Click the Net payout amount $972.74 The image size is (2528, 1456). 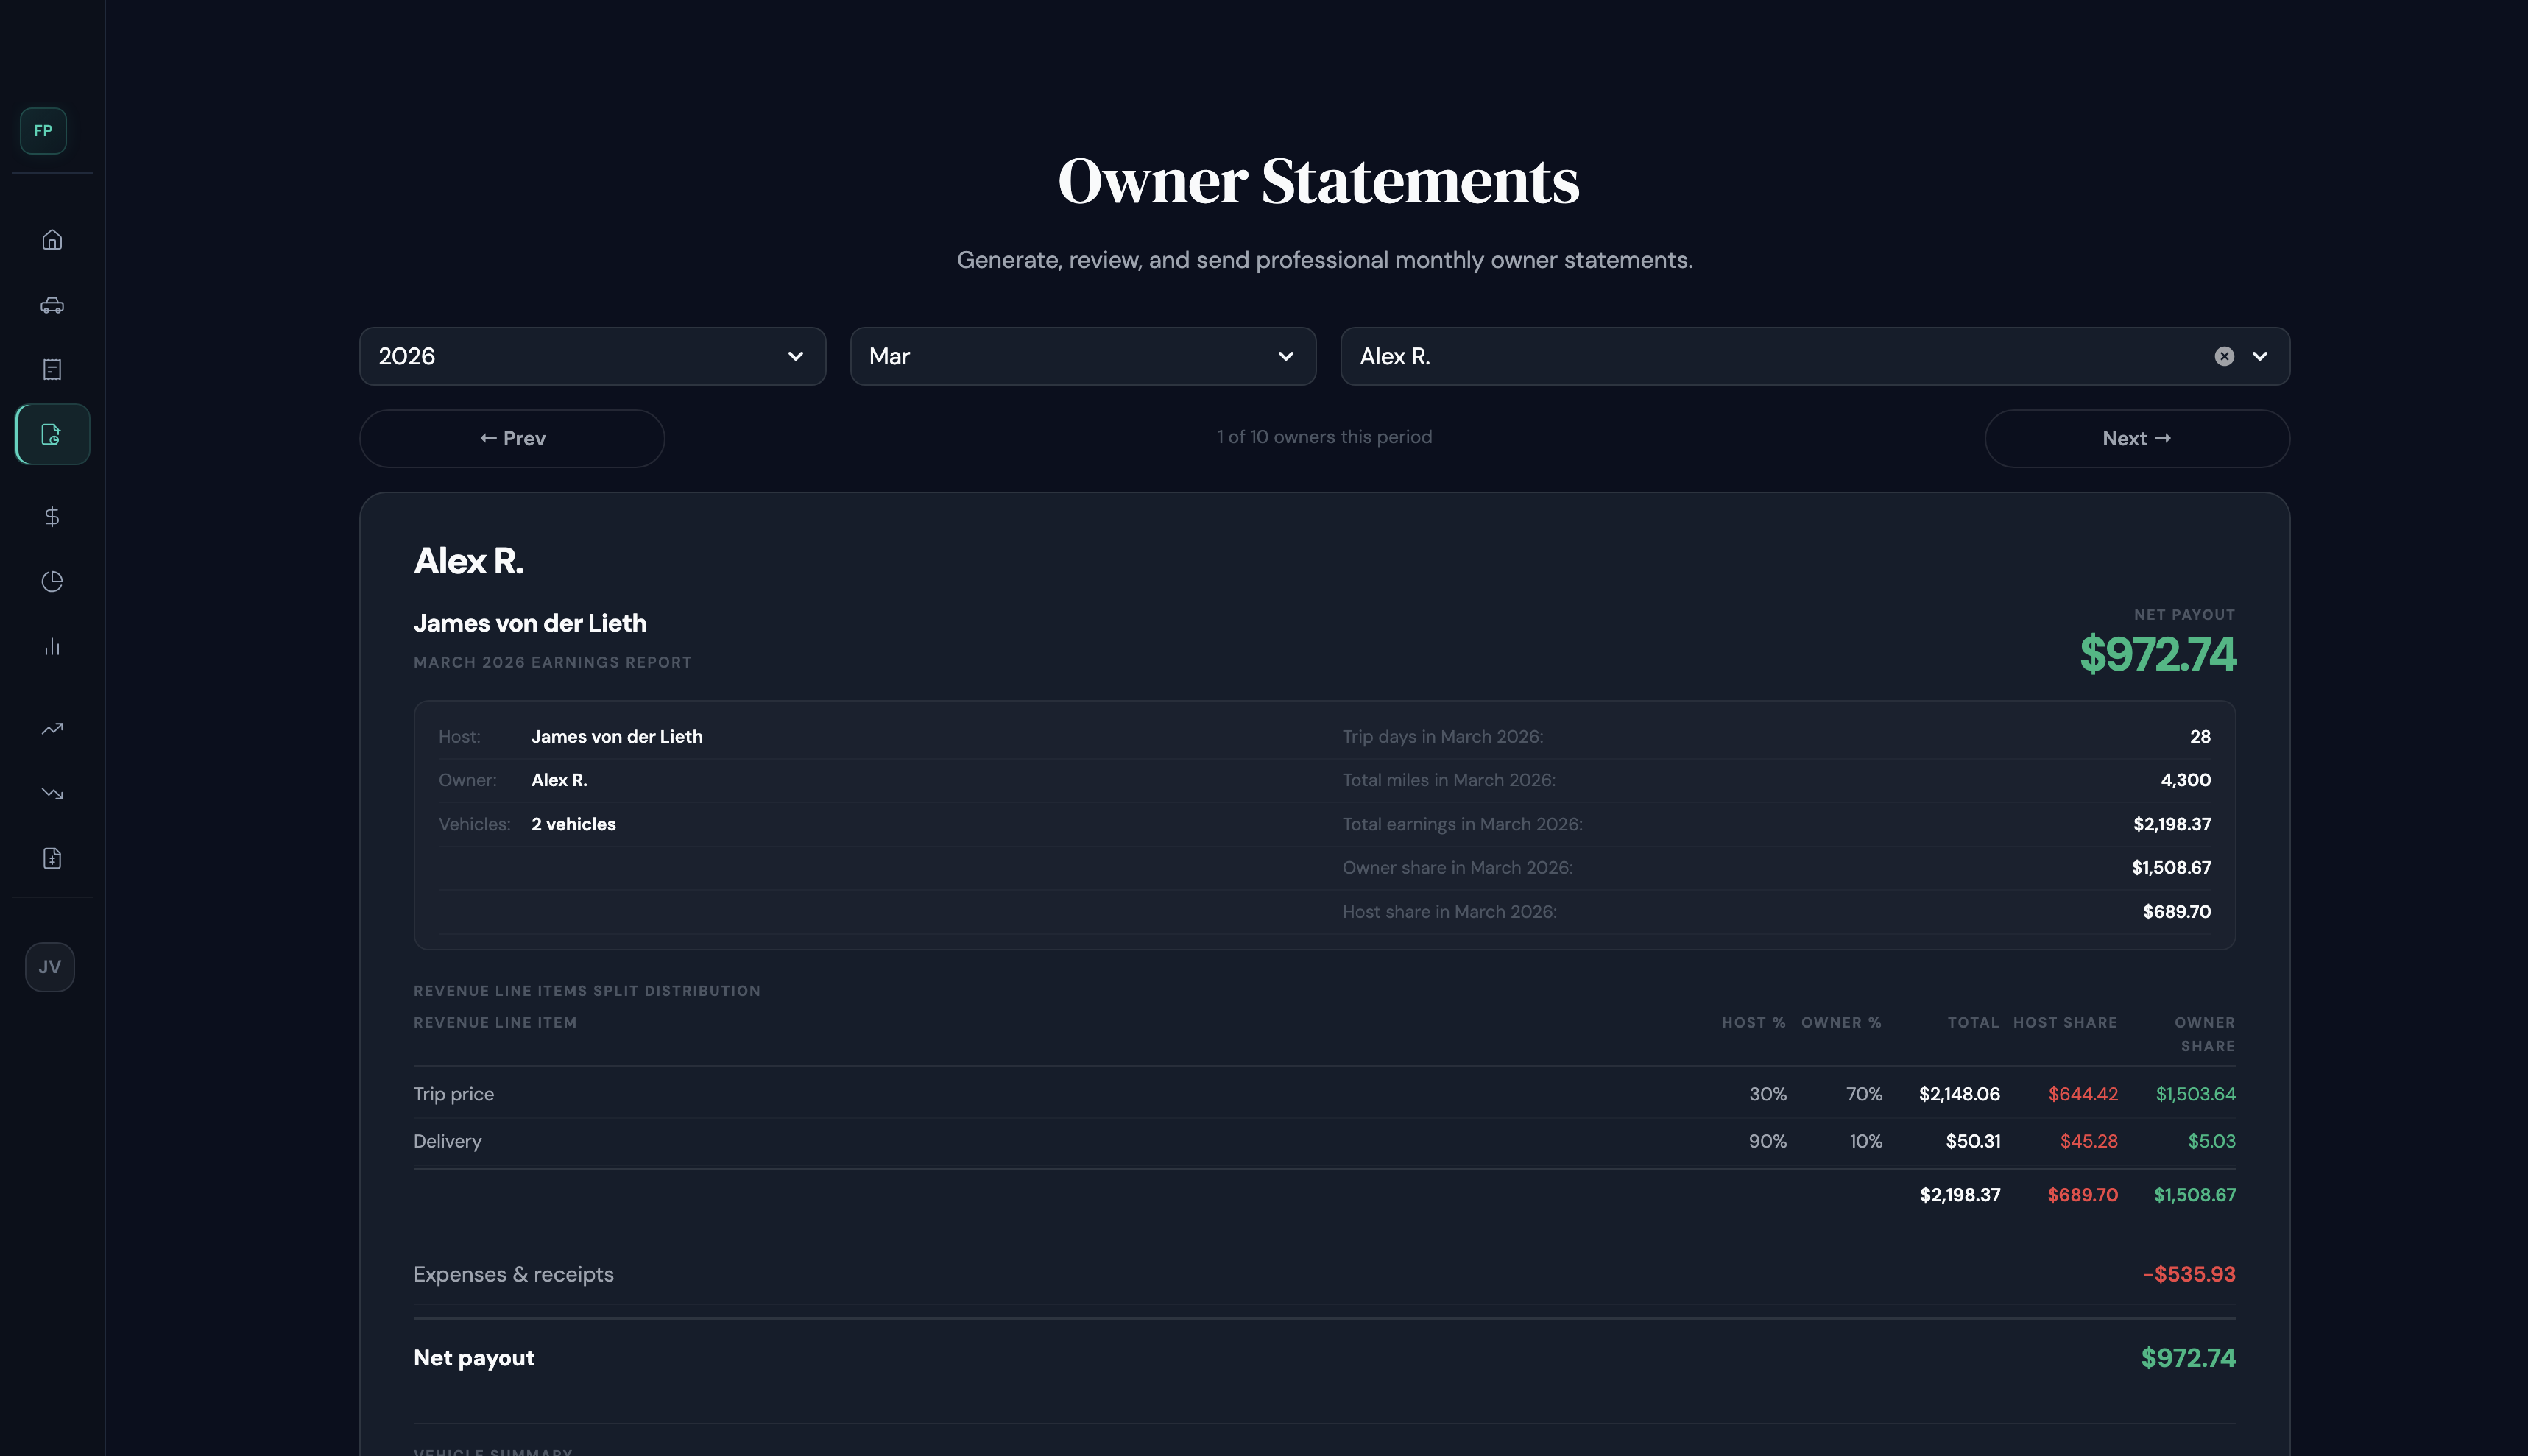(x=2188, y=1357)
